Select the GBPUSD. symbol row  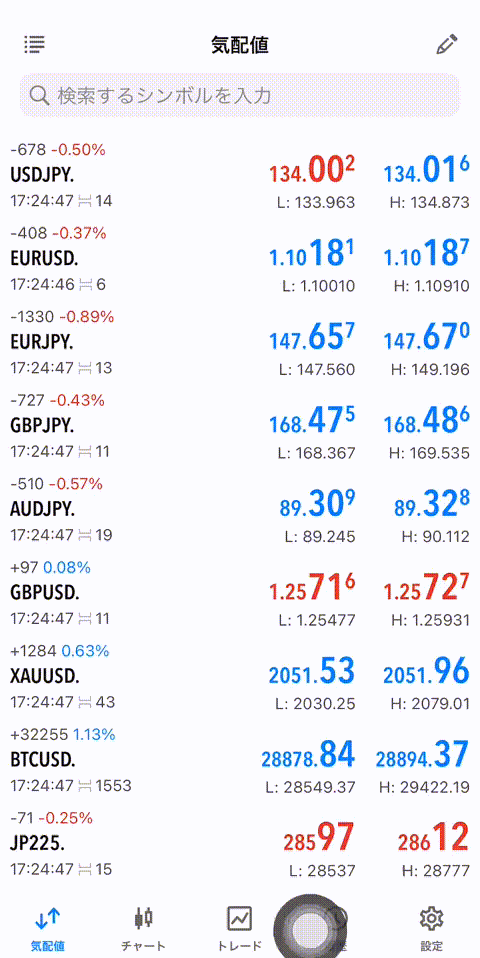click(x=240, y=593)
